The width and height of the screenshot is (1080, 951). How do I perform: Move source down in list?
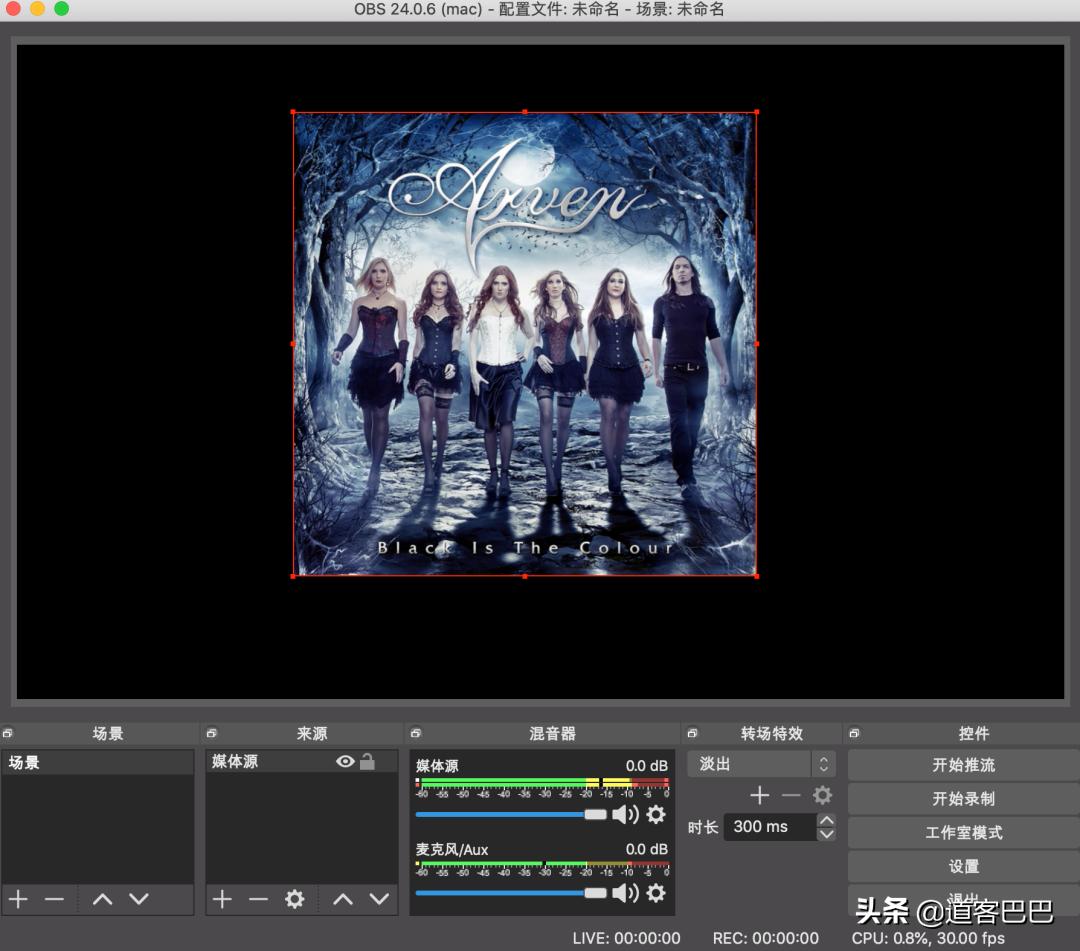380,899
